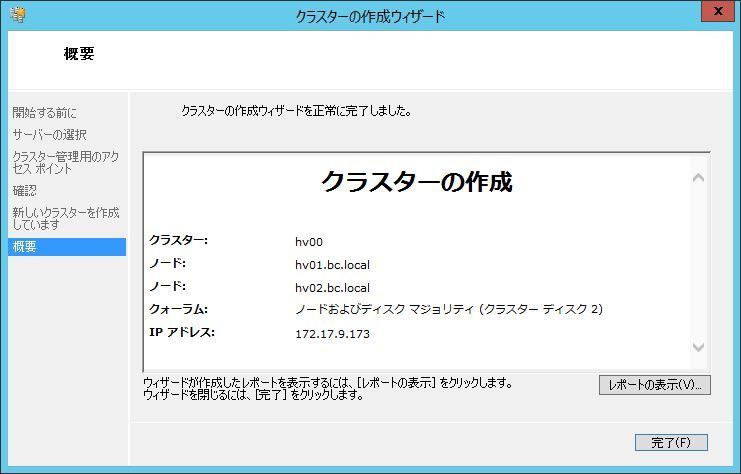The width and height of the screenshot is (741, 474).
Task: Click the IP アドレス: label
Action: click(182, 332)
